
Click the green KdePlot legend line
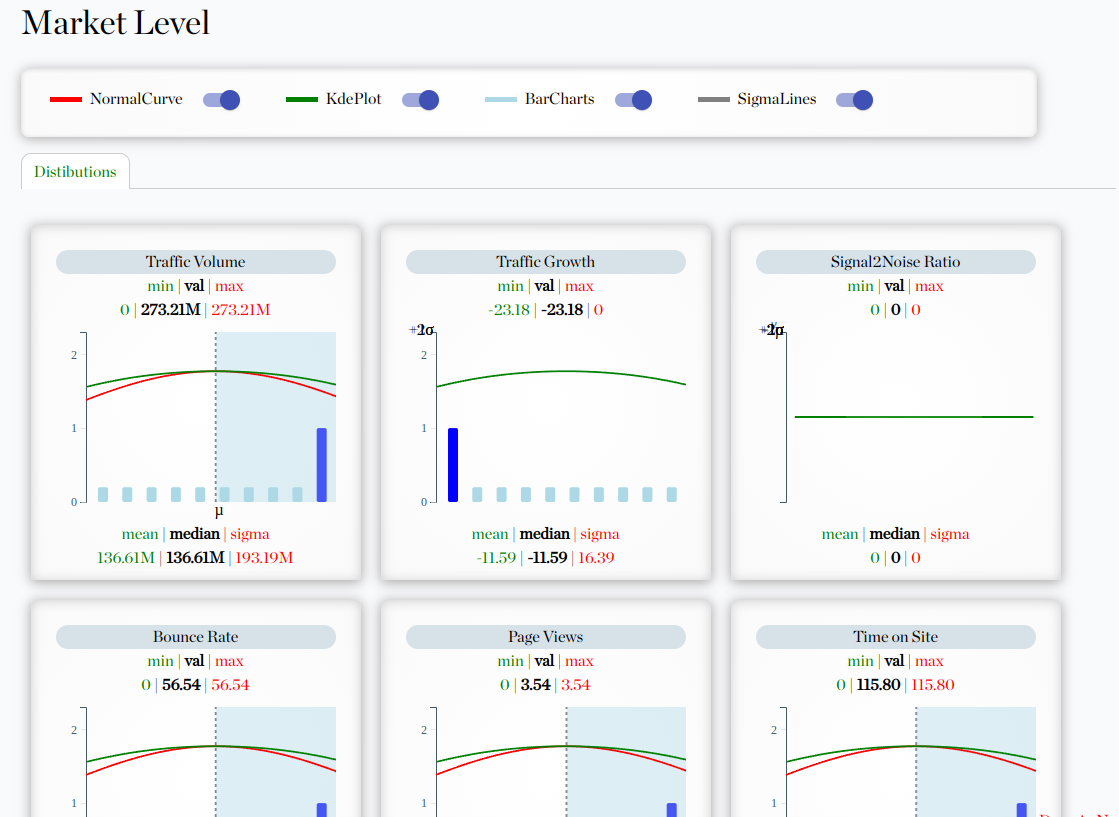302,100
